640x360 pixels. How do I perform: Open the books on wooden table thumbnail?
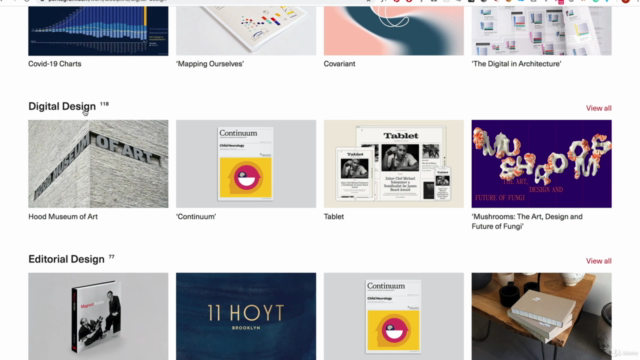(541, 316)
